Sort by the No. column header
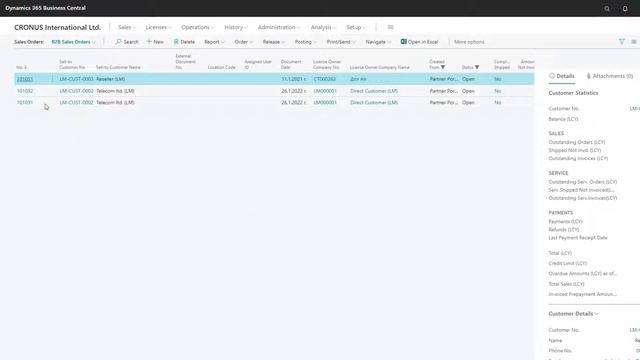Screen dimensions: 640x360 pos(21,67)
